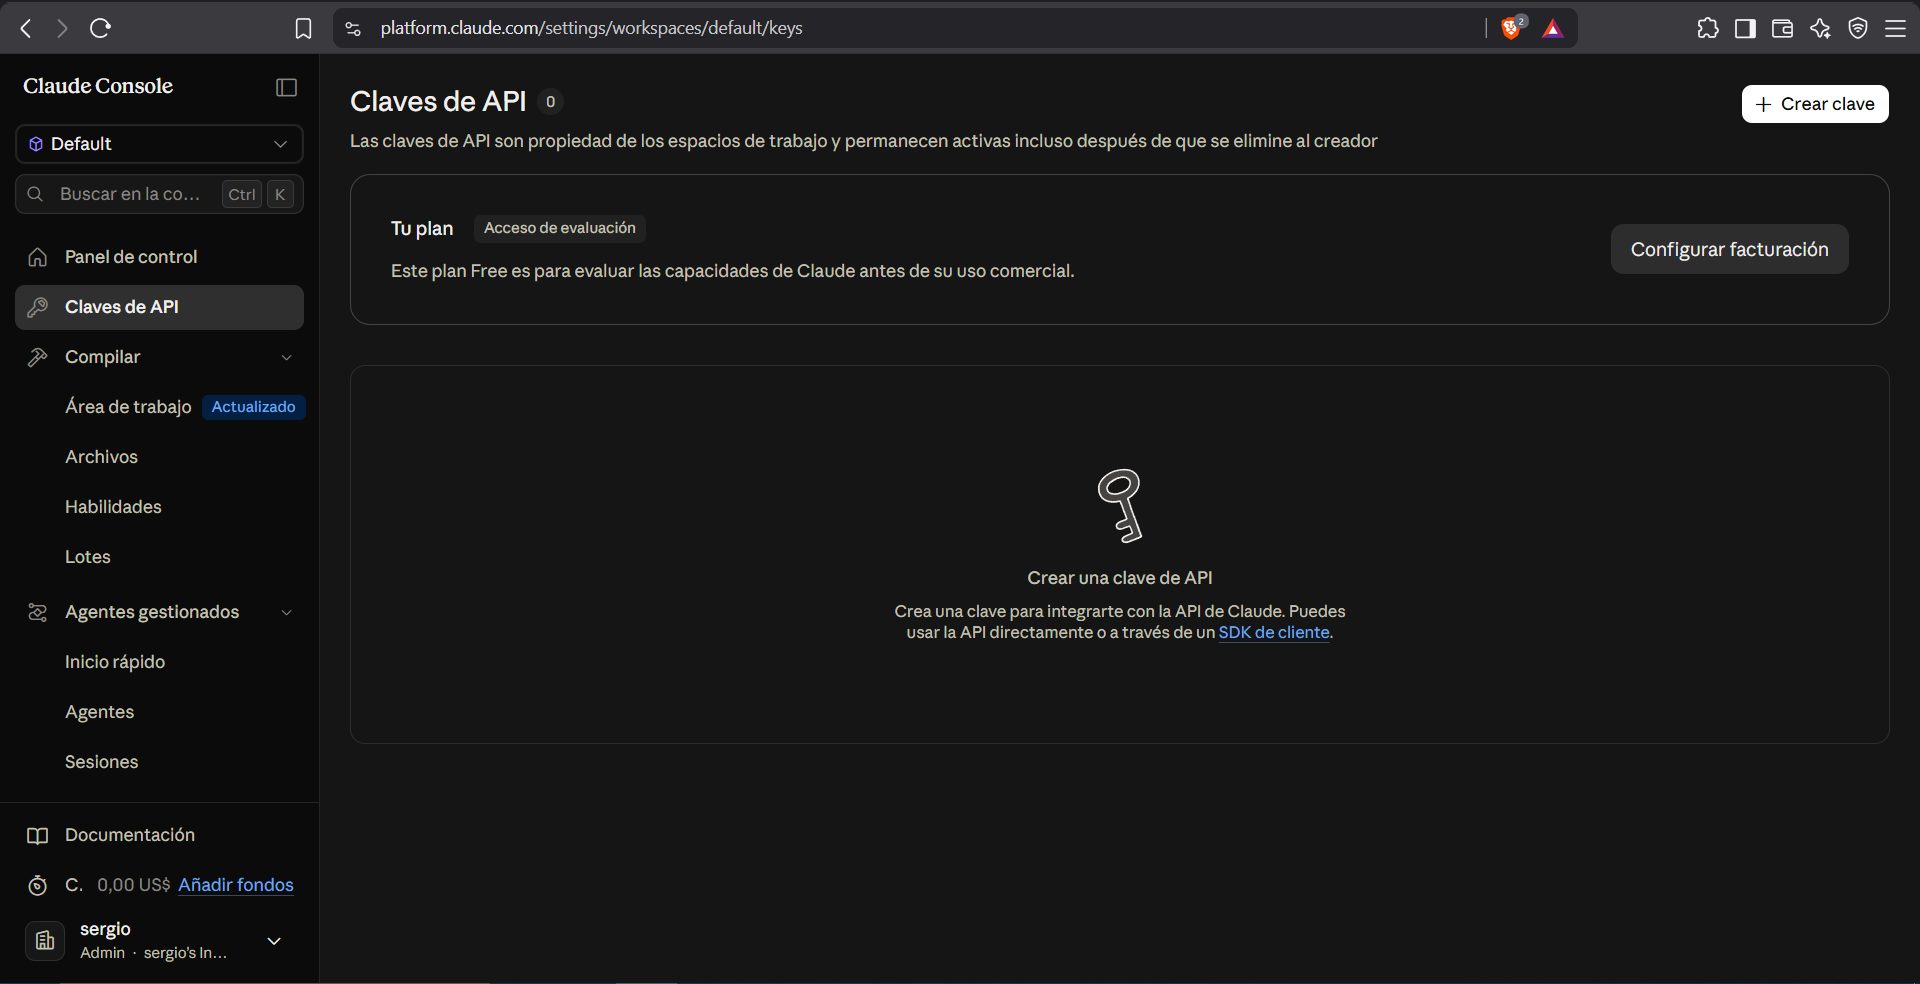Viewport: 1920px width, 984px height.
Task: Open Habilidades in sidebar
Action: (x=113, y=507)
